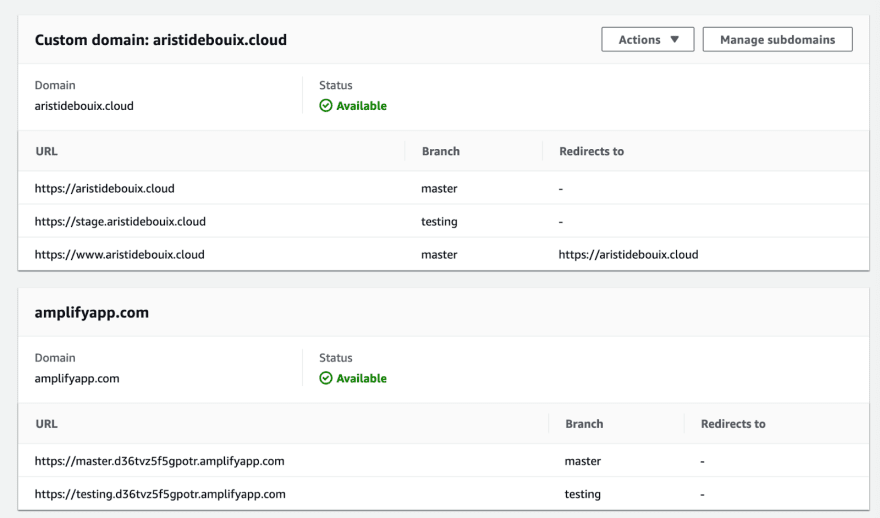The image size is (880, 518).
Task: Open the https://aristidebouix.cloud URL
Action: click(104, 189)
